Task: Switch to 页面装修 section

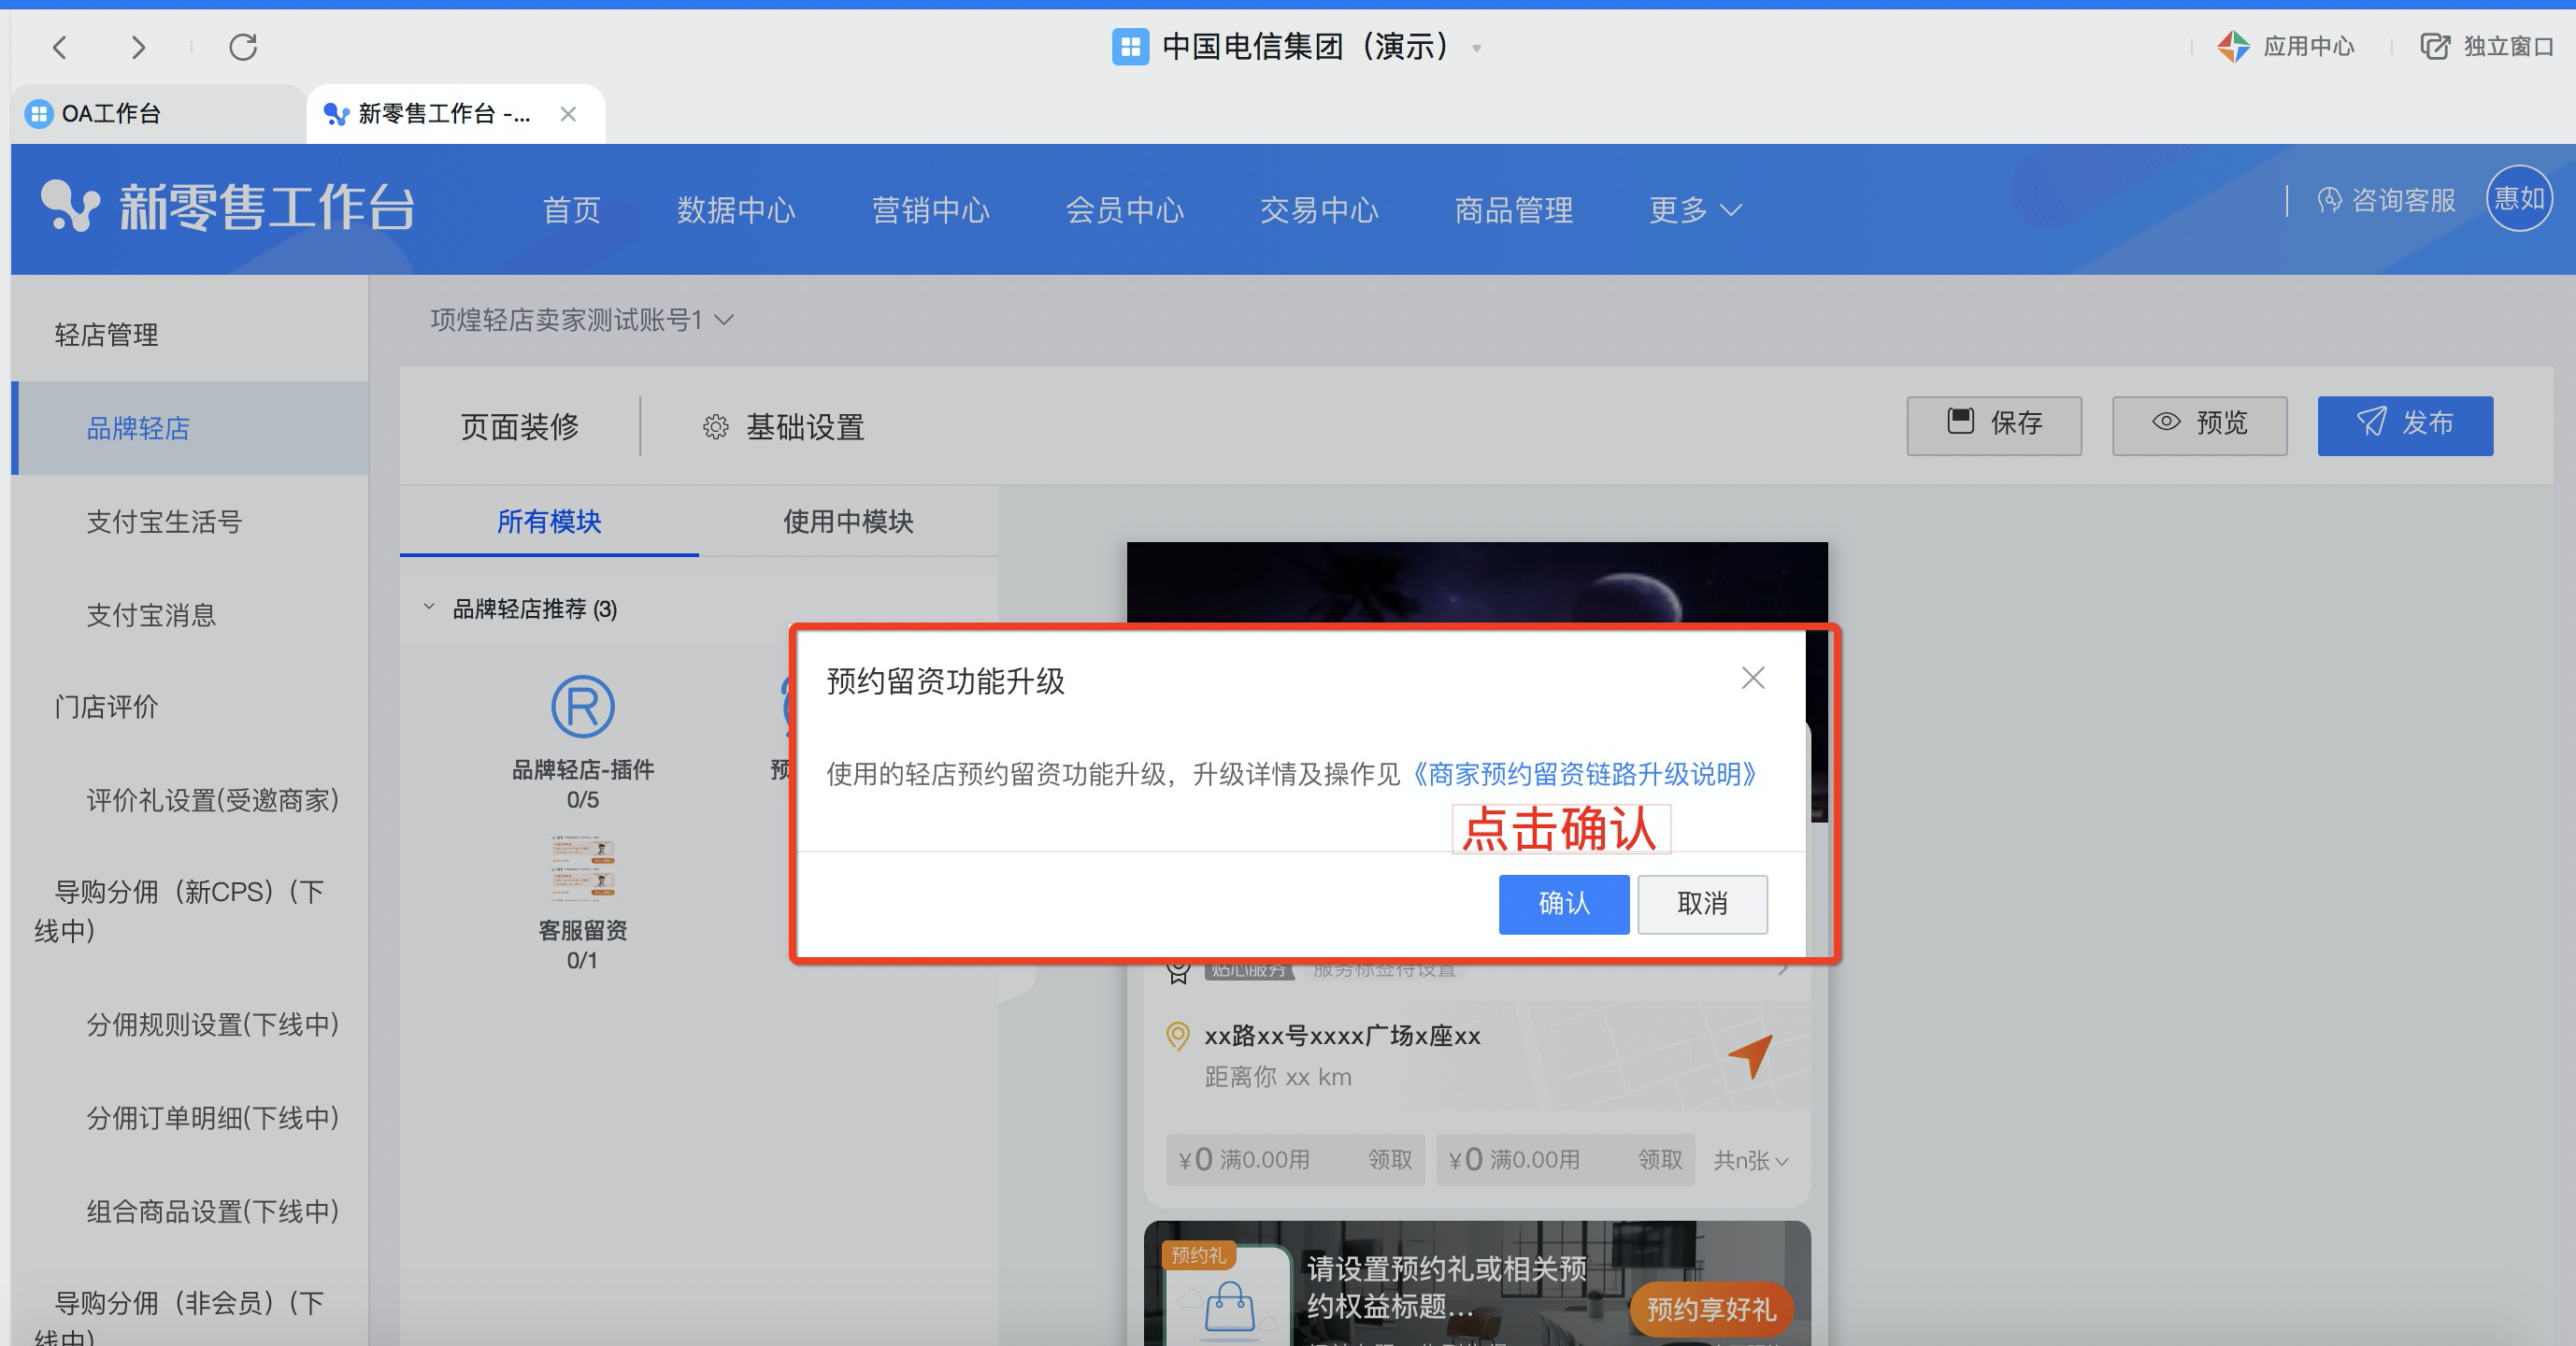Action: (520, 427)
